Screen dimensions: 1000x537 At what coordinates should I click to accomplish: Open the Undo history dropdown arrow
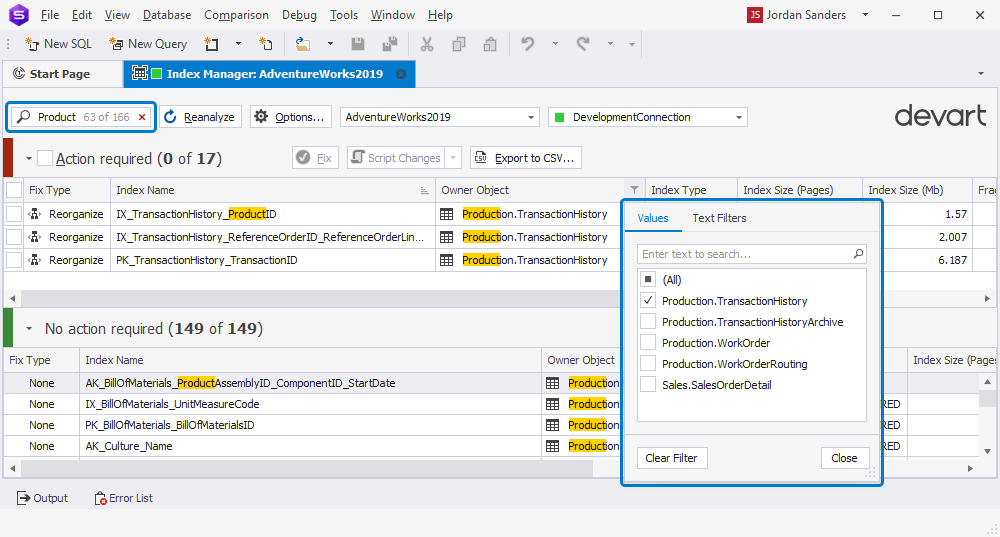click(x=555, y=44)
